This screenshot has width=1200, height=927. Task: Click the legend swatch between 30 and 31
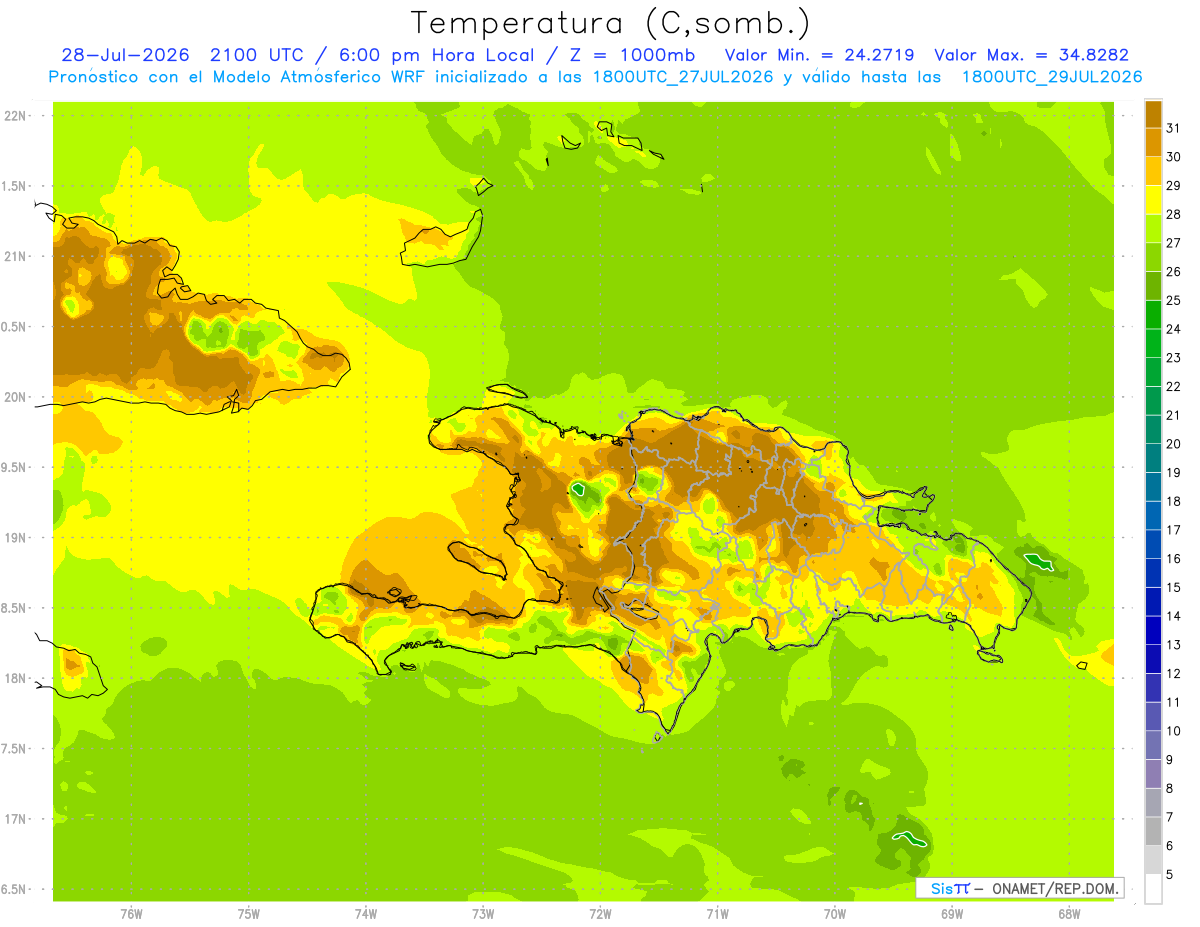1153,142
